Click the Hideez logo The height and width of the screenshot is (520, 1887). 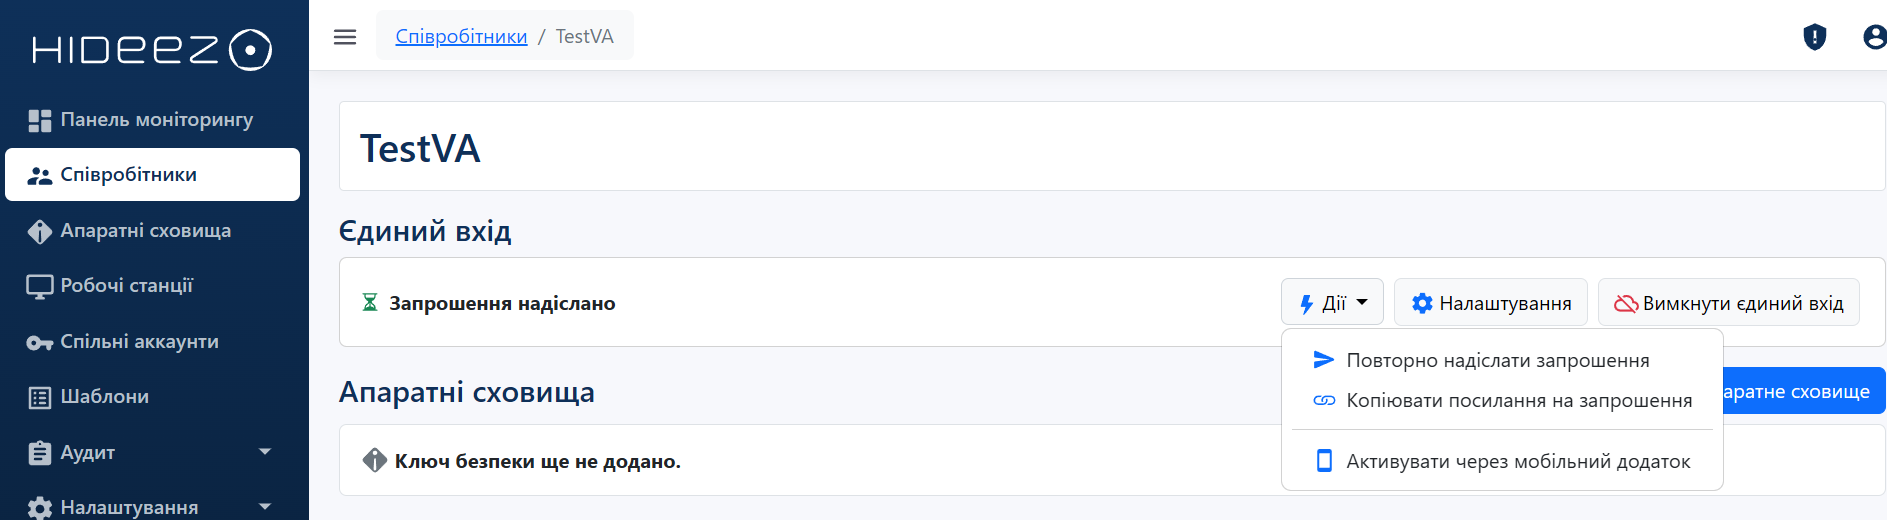pyautogui.click(x=152, y=50)
